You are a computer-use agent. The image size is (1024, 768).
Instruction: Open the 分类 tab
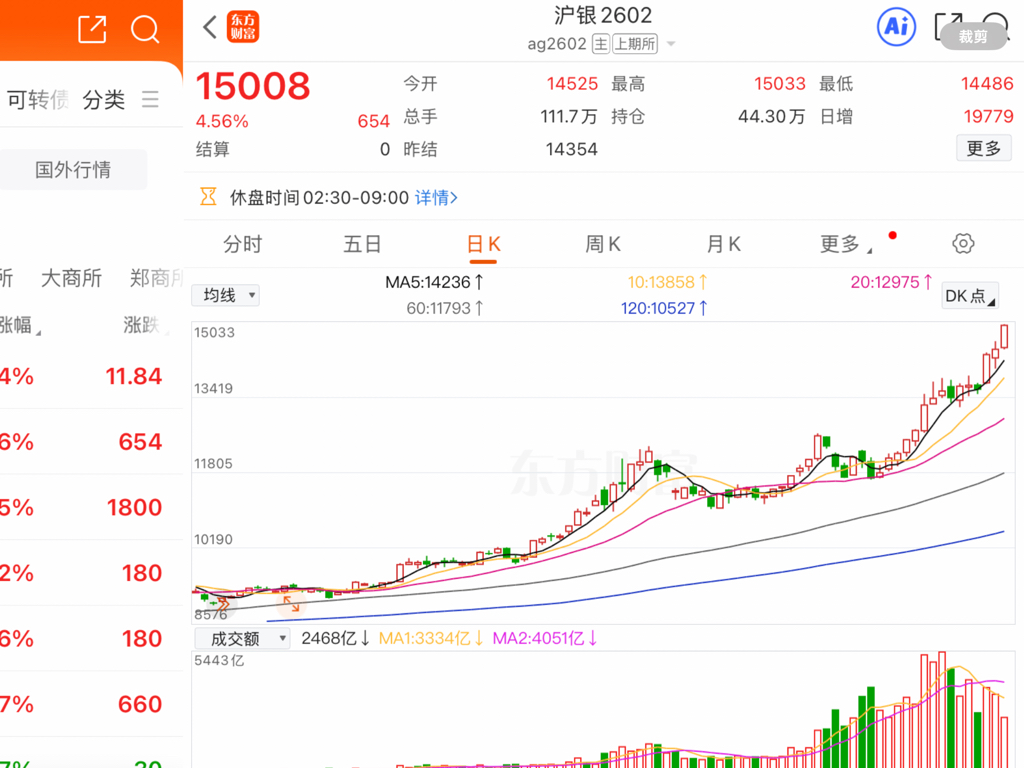click(104, 99)
